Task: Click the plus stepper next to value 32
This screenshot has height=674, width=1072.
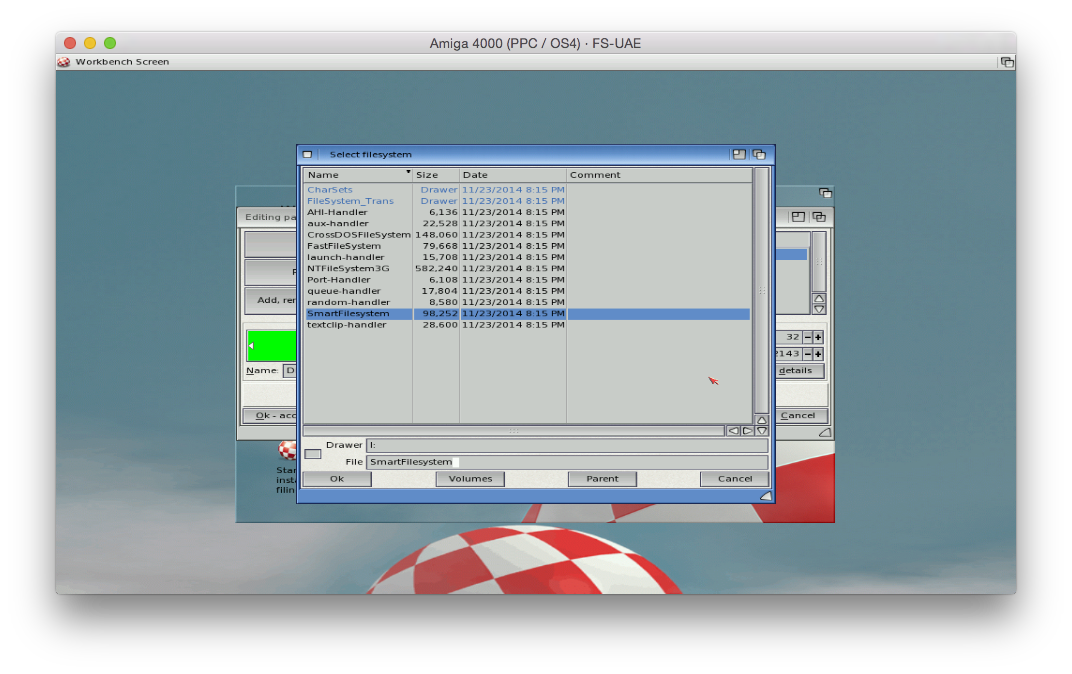Action: (818, 337)
